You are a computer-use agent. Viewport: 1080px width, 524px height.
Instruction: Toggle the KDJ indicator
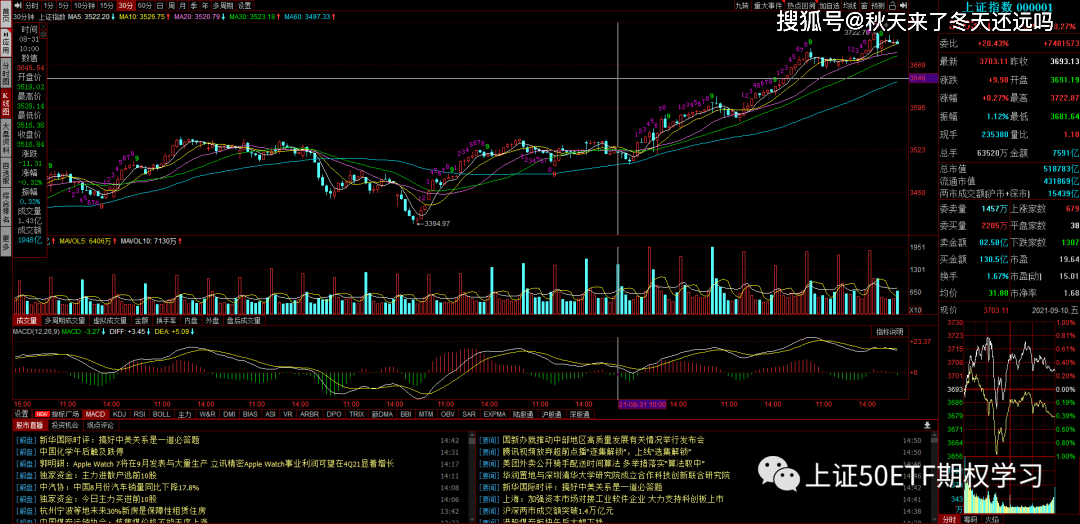[x=120, y=413]
